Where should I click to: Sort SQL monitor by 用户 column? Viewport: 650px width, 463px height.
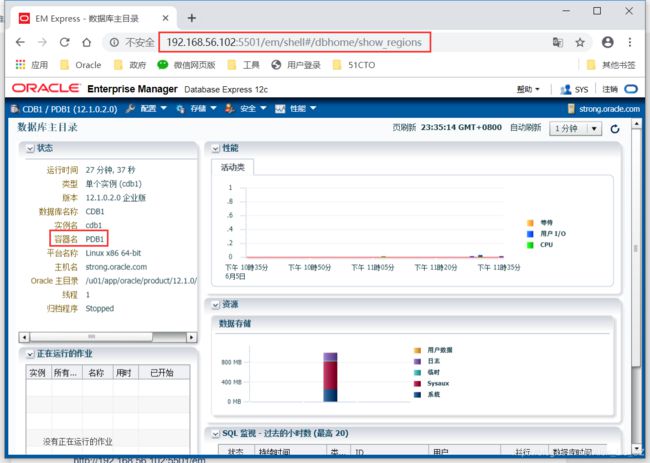[464, 451]
